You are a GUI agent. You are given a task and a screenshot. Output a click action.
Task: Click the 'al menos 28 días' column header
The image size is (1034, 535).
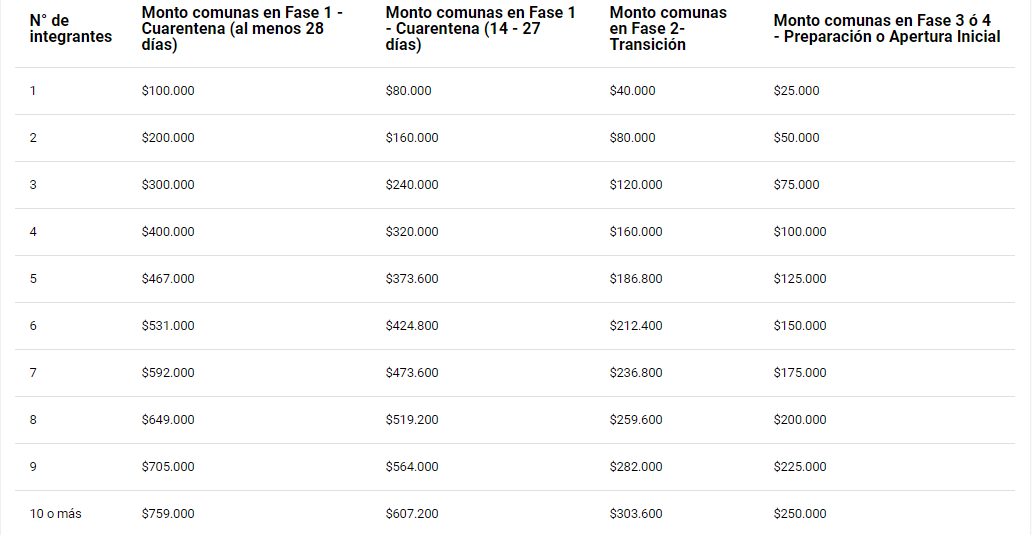pos(242,28)
